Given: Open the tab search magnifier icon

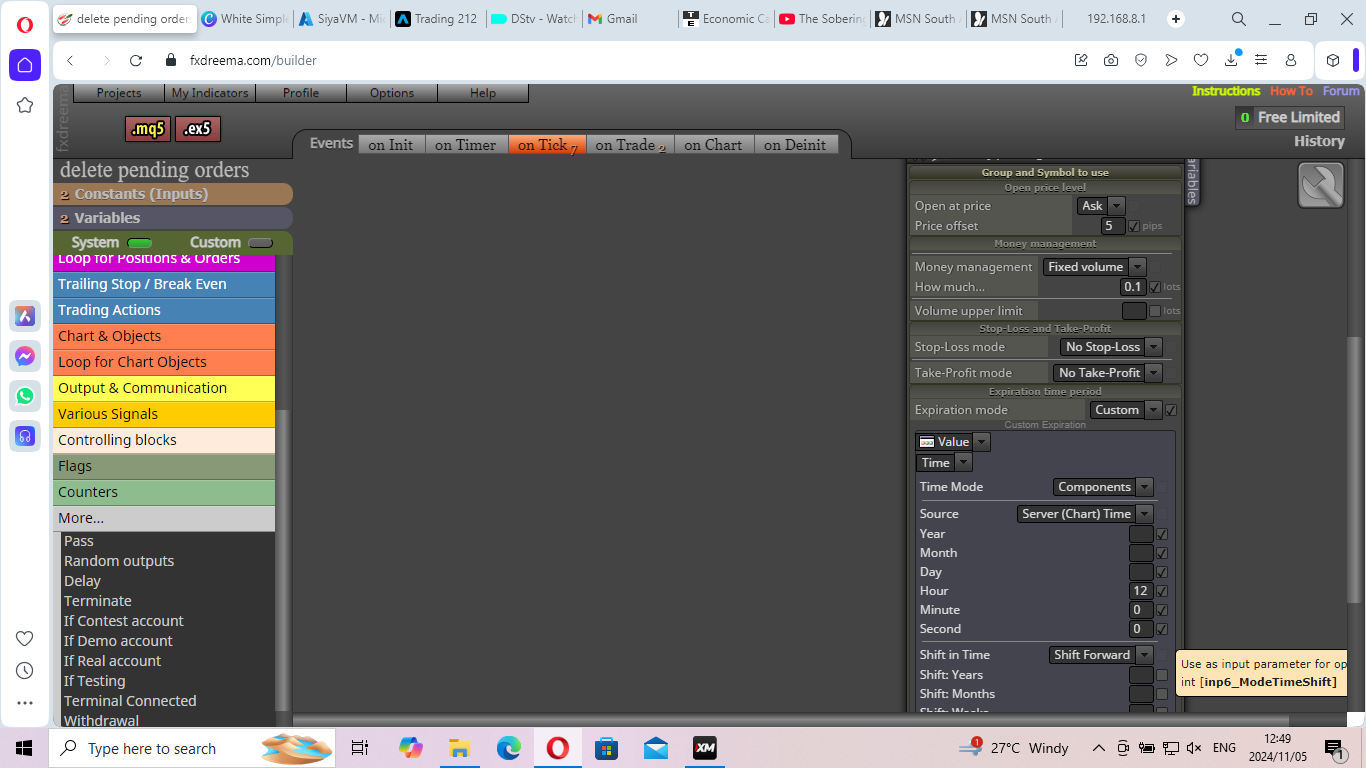Looking at the screenshot, I should 1238,19.
